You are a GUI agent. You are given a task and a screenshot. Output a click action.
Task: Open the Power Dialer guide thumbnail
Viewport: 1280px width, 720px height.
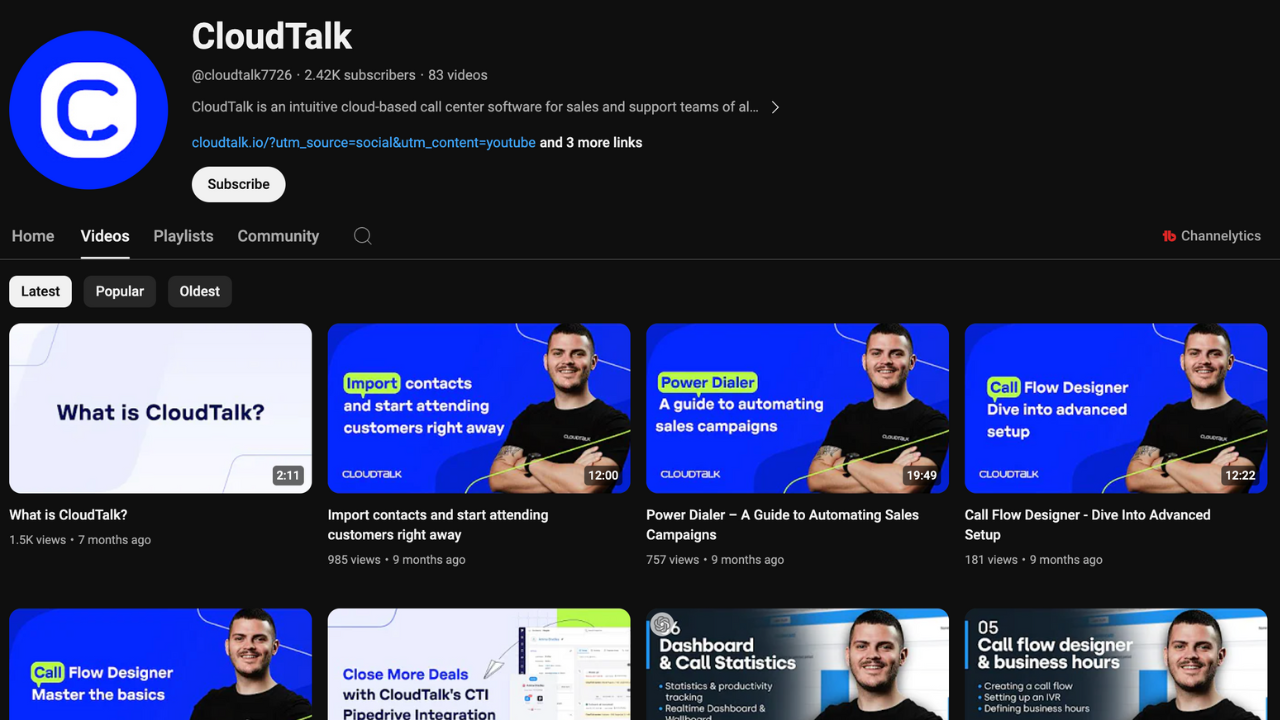[797, 408]
